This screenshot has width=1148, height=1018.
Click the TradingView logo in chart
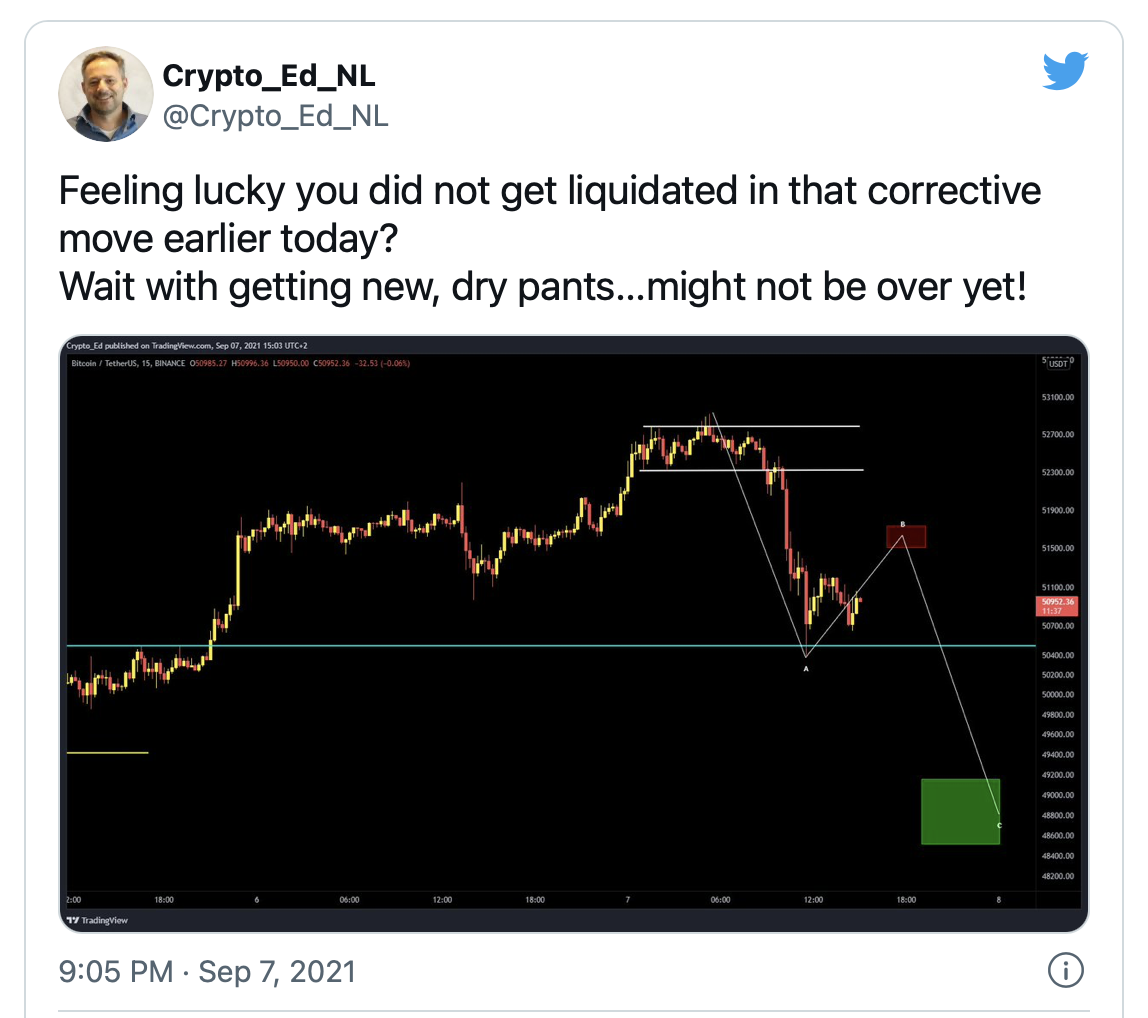97,920
